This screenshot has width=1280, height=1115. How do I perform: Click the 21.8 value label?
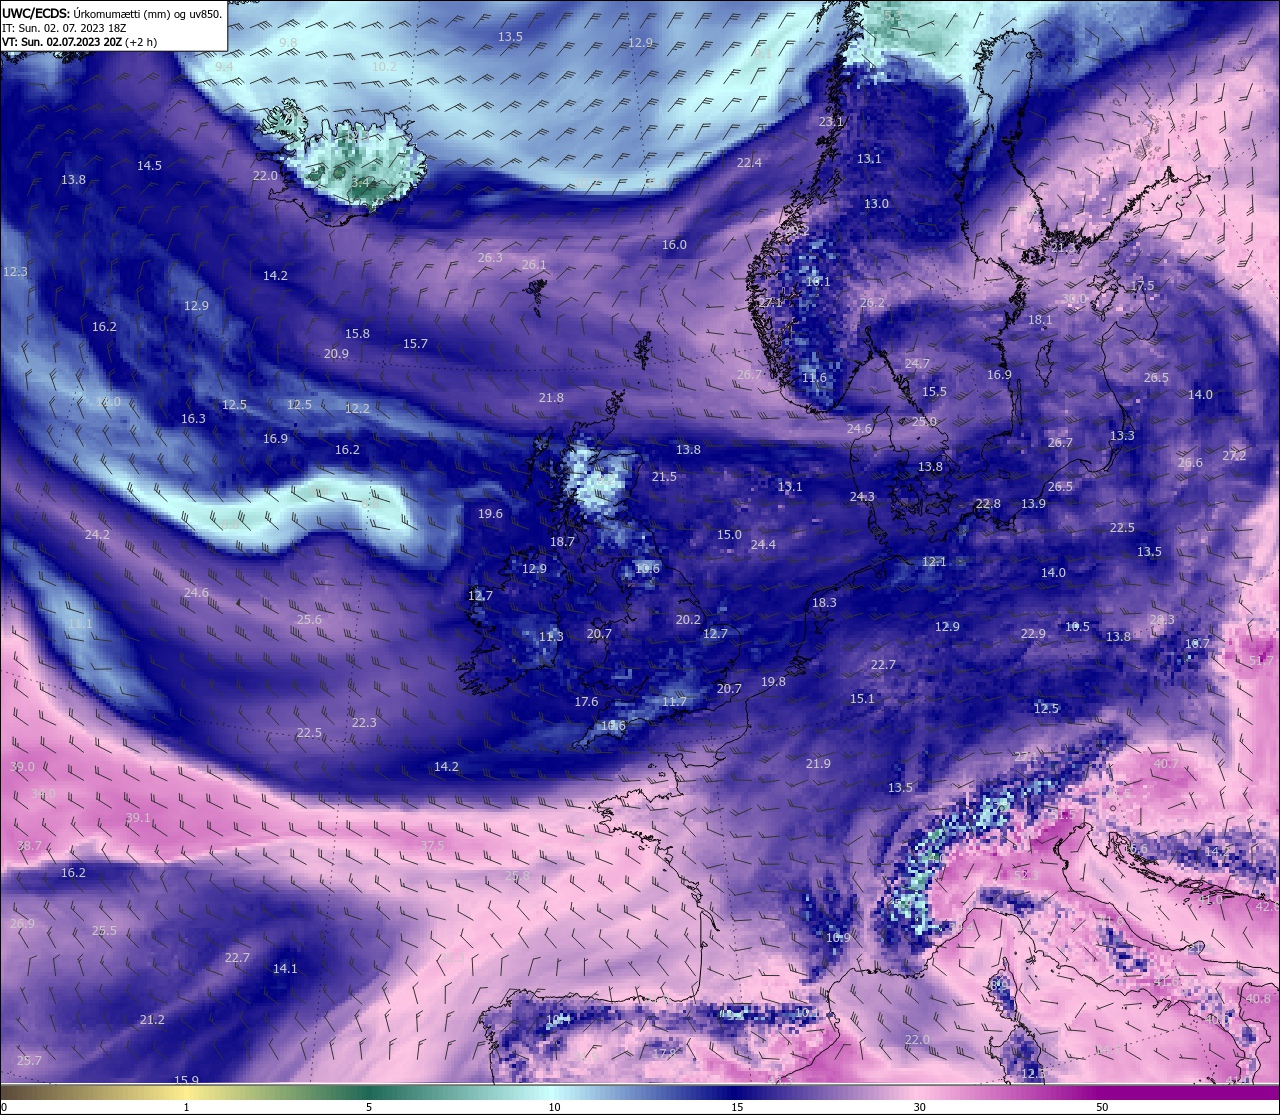point(551,398)
